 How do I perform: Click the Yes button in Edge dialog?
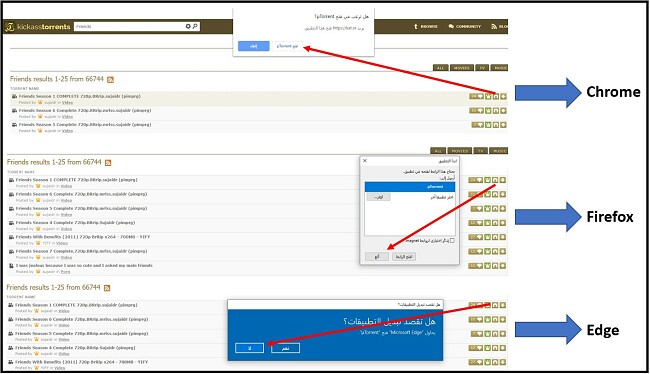click(285, 348)
